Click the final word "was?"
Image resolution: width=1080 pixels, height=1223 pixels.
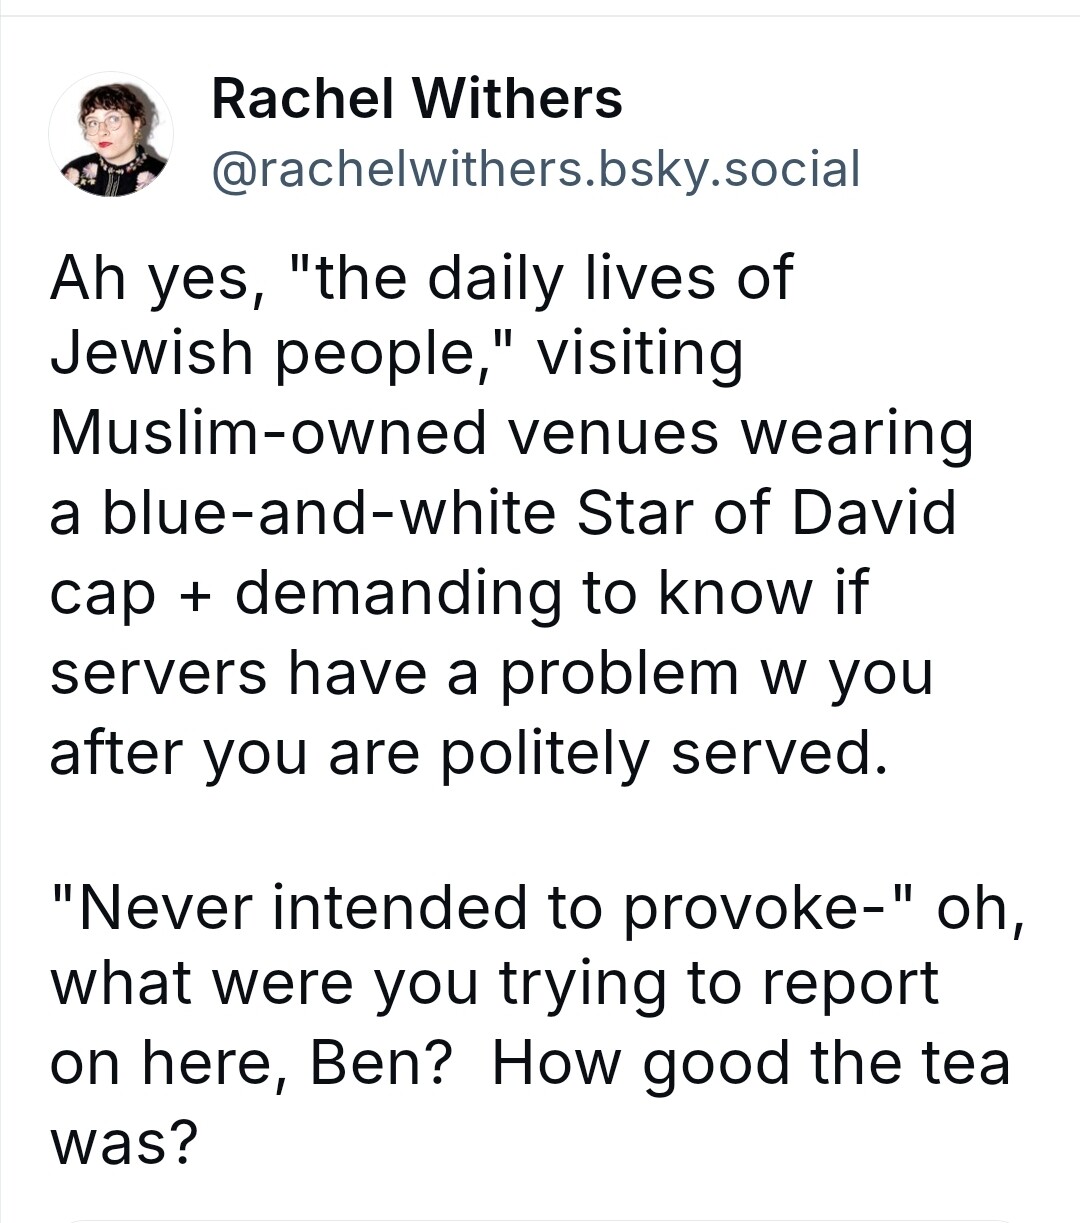123,1142
